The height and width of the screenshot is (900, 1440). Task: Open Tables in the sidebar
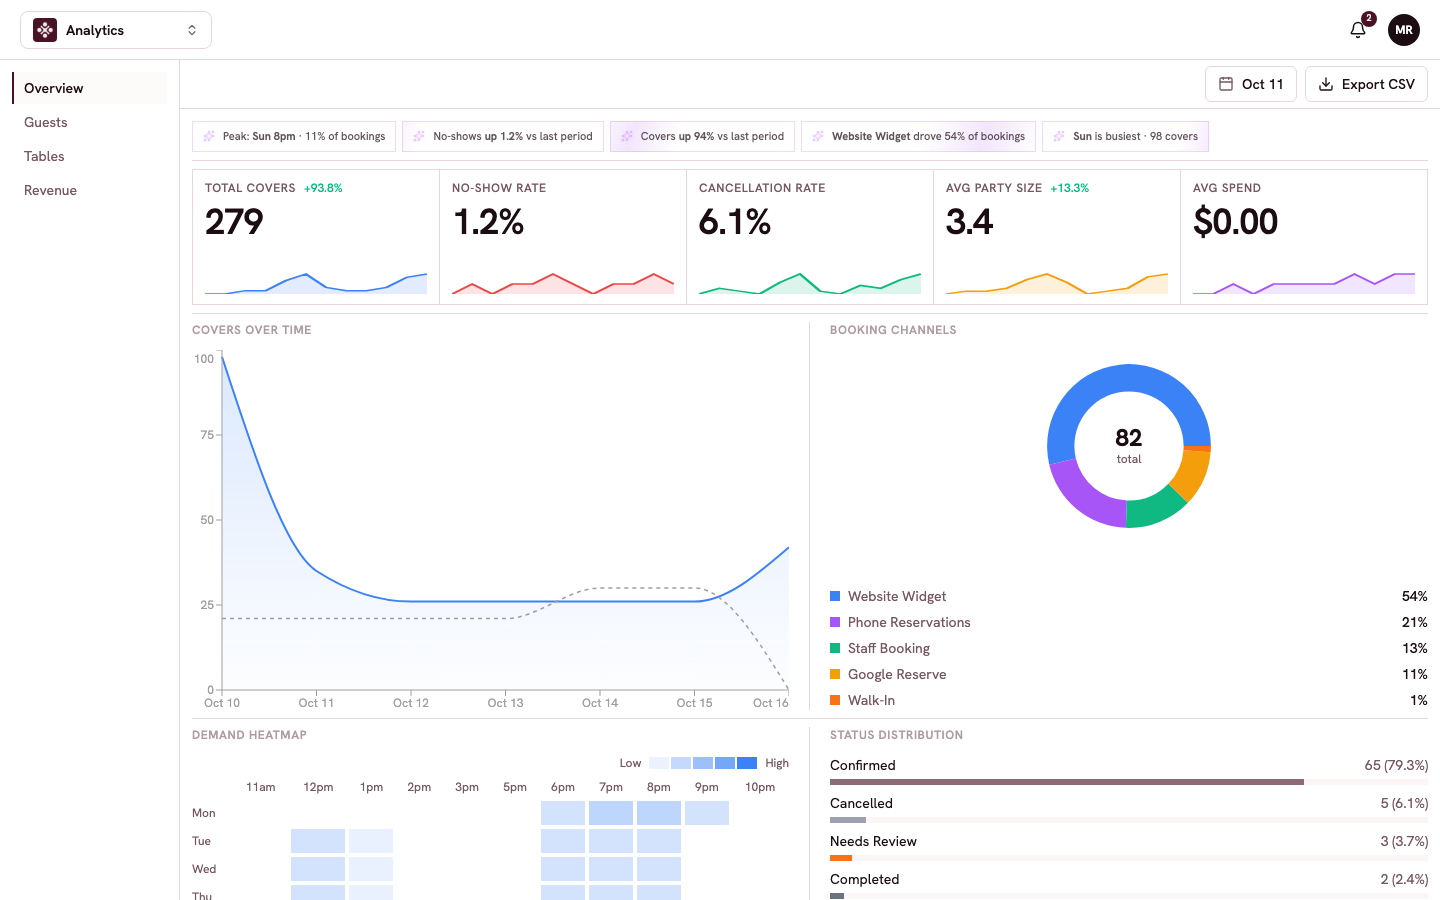[x=90, y=156]
